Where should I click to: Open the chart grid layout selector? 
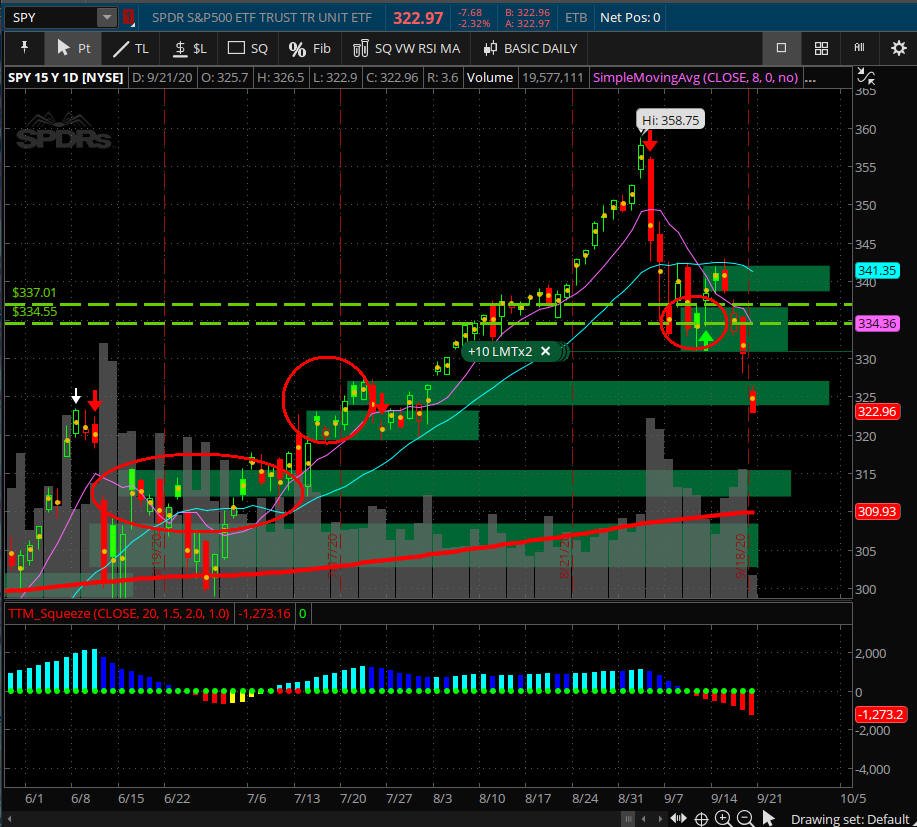pos(820,48)
